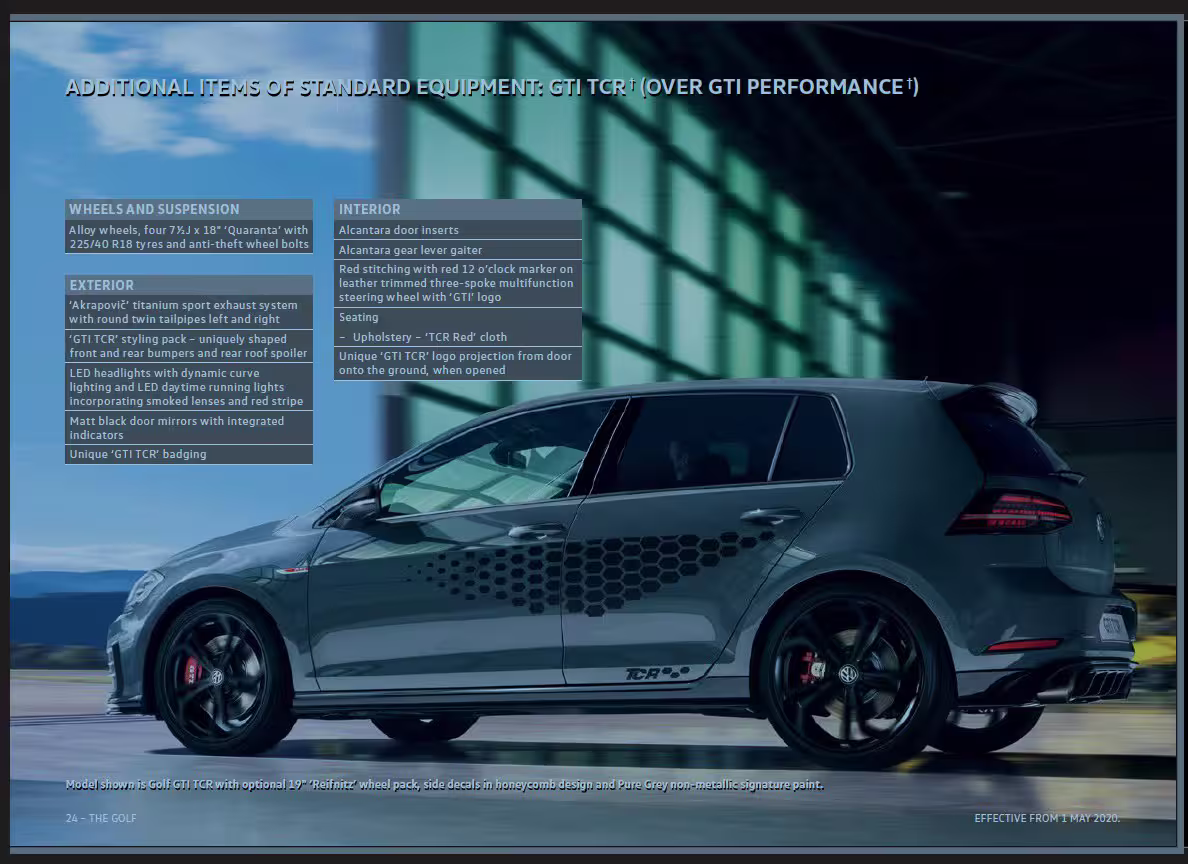Click the 'Akrapovič titanium sport exhaust system' row
Image resolution: width=1188 pixels, height=864 pixels.
tap(189, 312)
